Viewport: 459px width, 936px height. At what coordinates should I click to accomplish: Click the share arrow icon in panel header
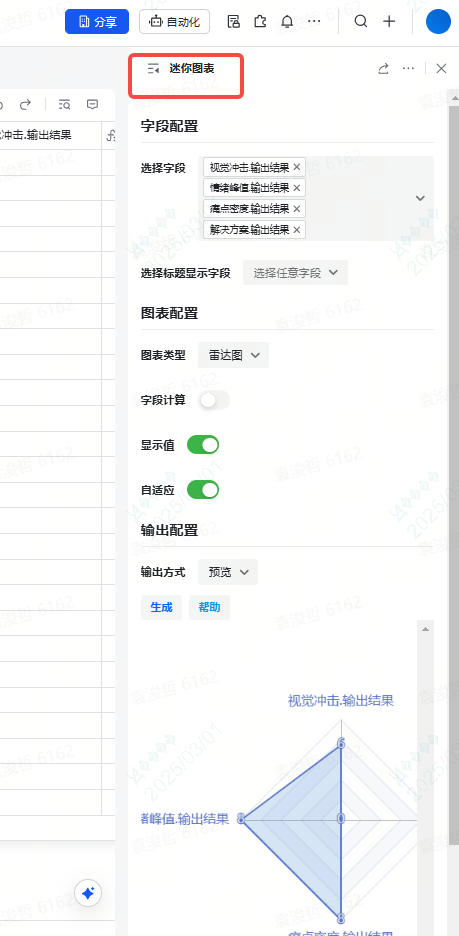383,69
